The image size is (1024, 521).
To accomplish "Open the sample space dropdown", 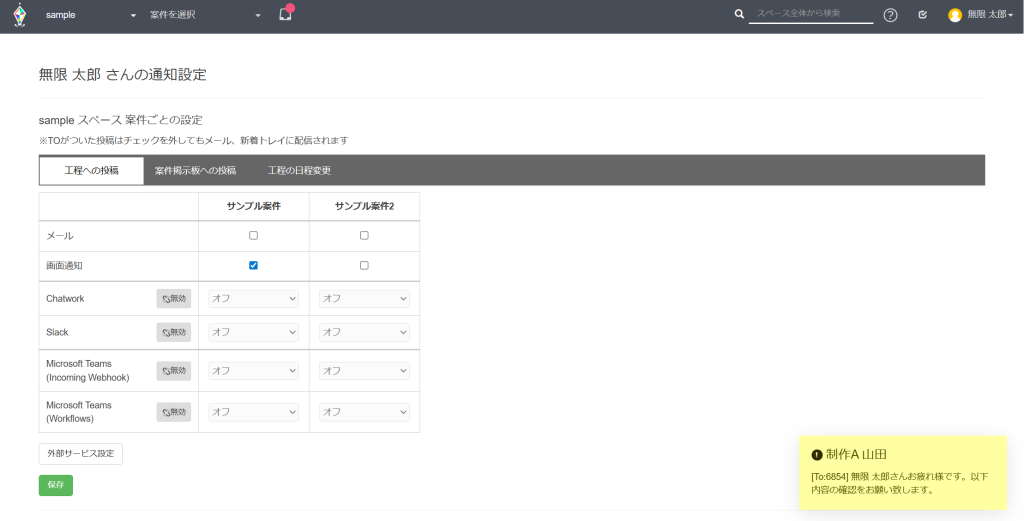I will (90, 16).
